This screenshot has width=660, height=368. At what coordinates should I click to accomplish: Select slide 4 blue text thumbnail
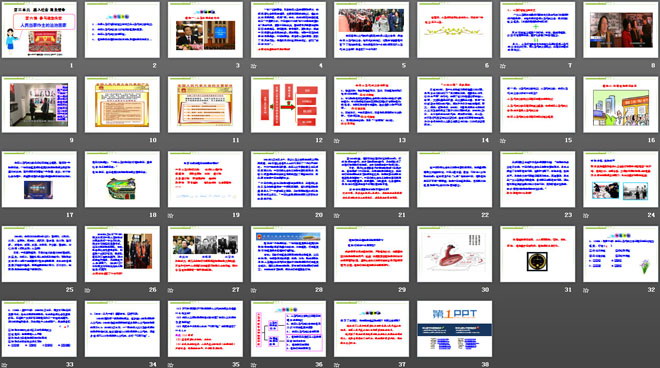pos(288,30)
